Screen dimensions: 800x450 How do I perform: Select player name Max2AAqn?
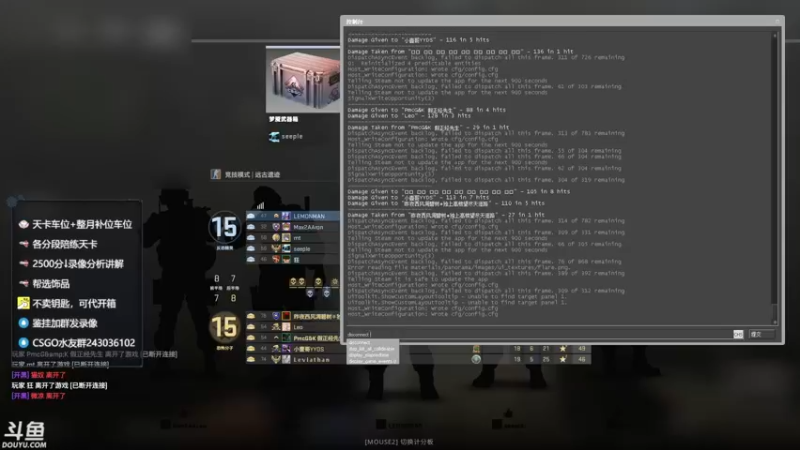click(308, 227)
